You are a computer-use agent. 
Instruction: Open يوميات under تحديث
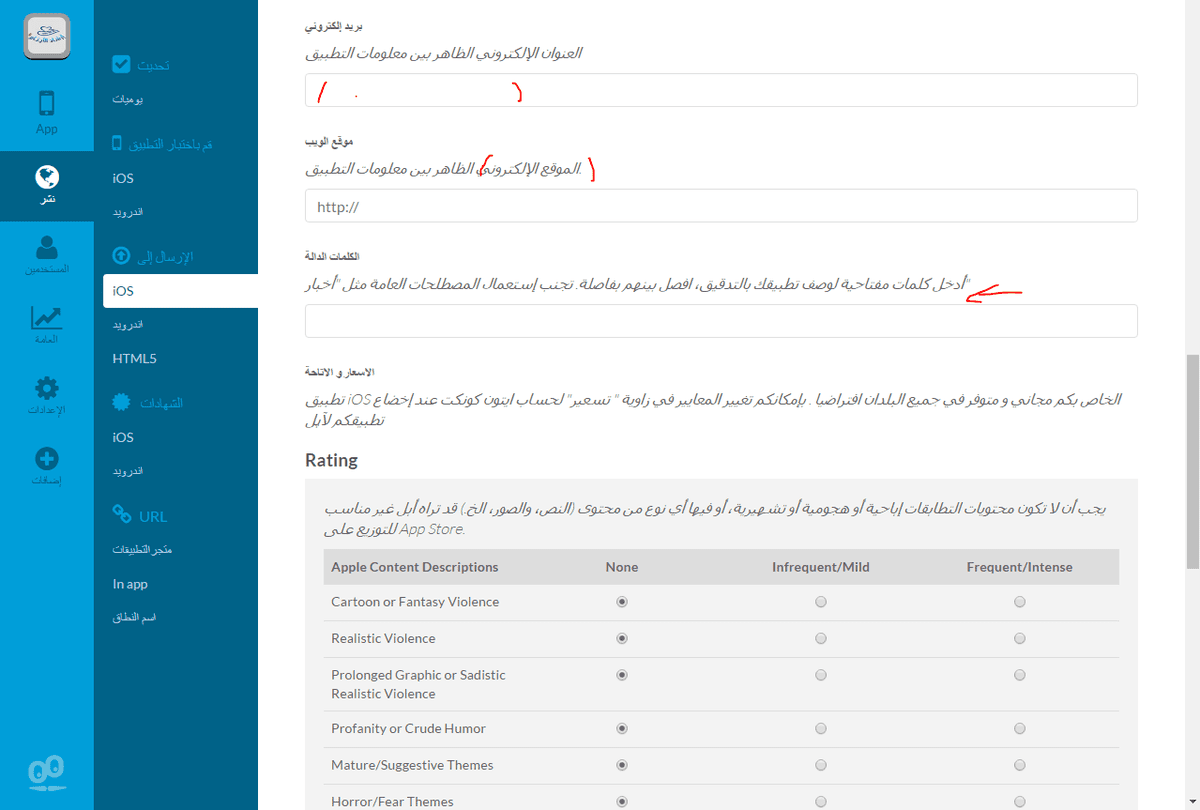tap(128, 101)
